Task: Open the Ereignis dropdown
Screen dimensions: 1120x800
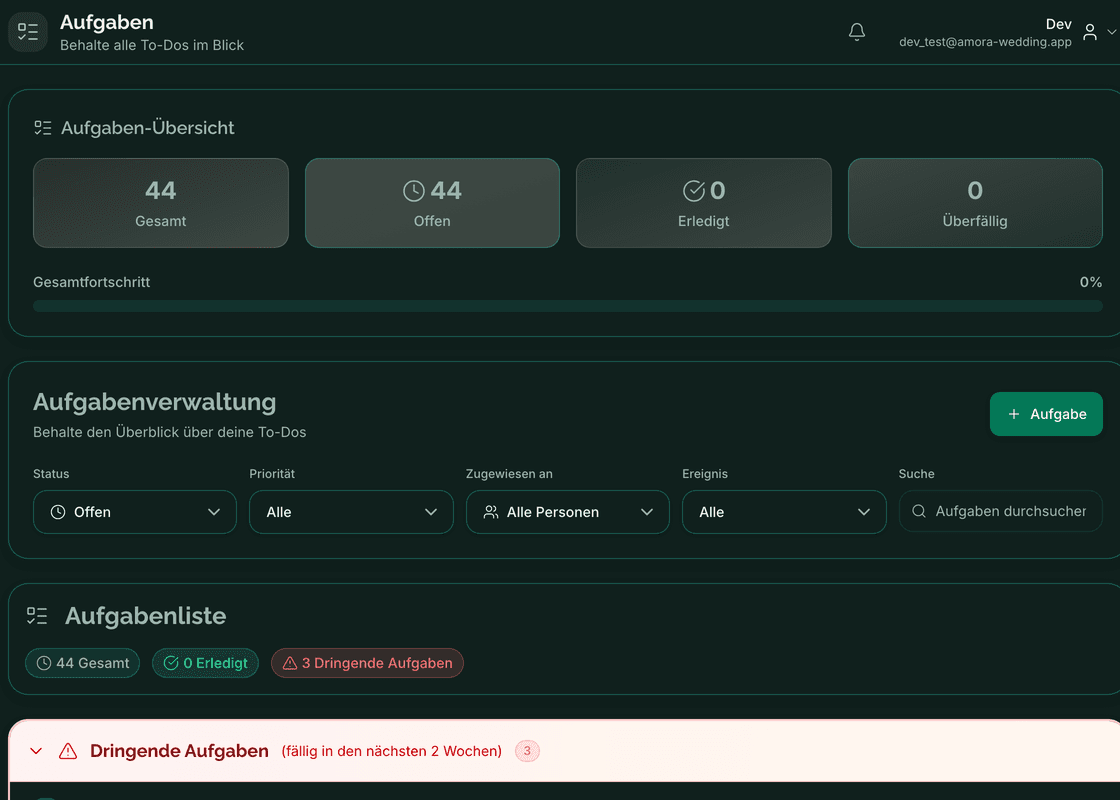Action: (784, 512)
